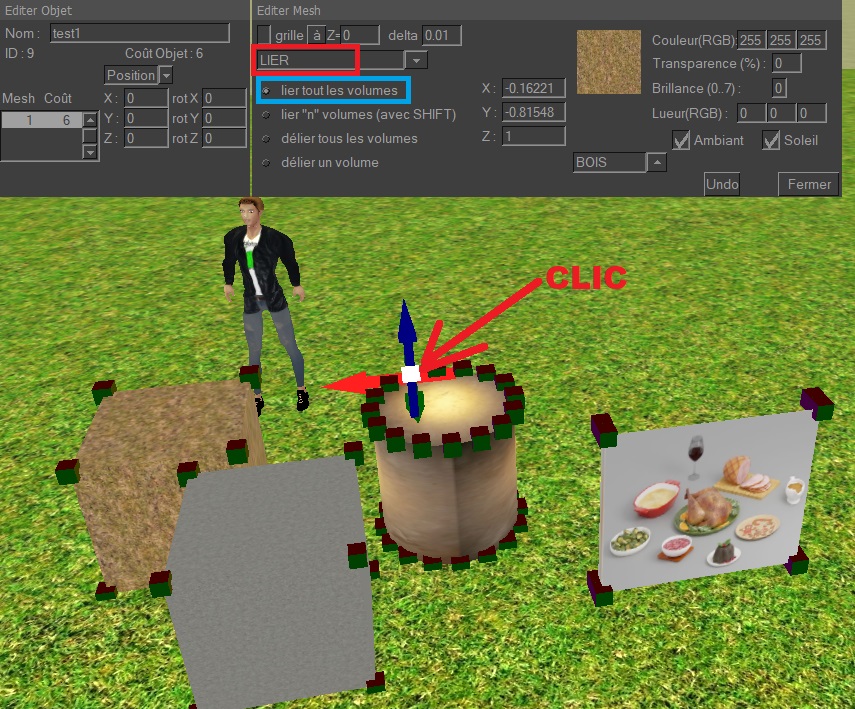Choose 'délier un volume' radio option

pos(266,163)
